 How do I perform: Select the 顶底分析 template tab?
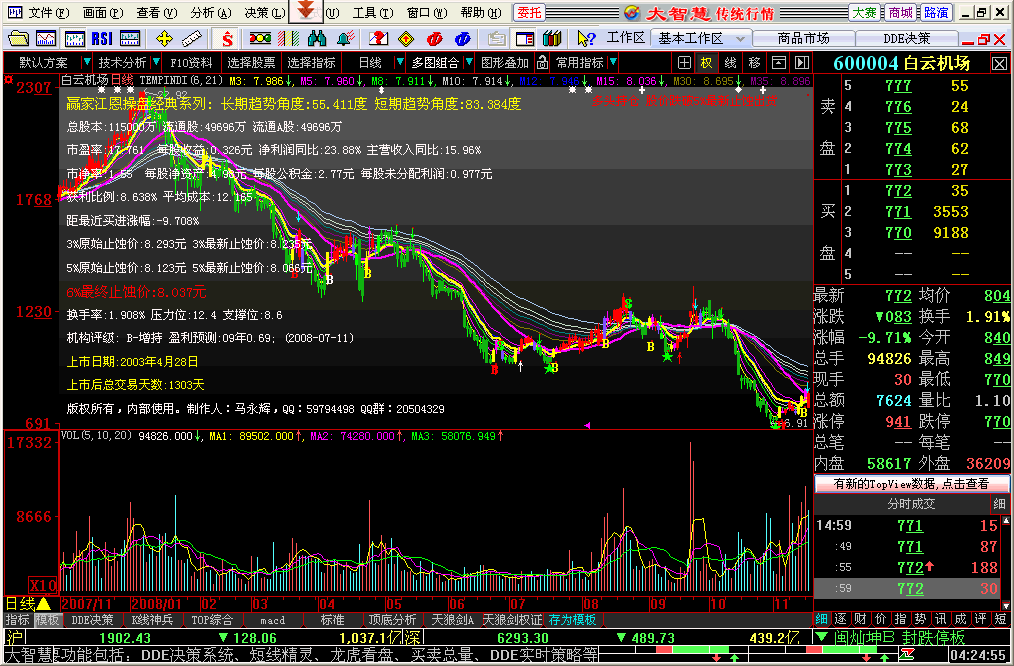pyautogui.click(x=392, y=619)
